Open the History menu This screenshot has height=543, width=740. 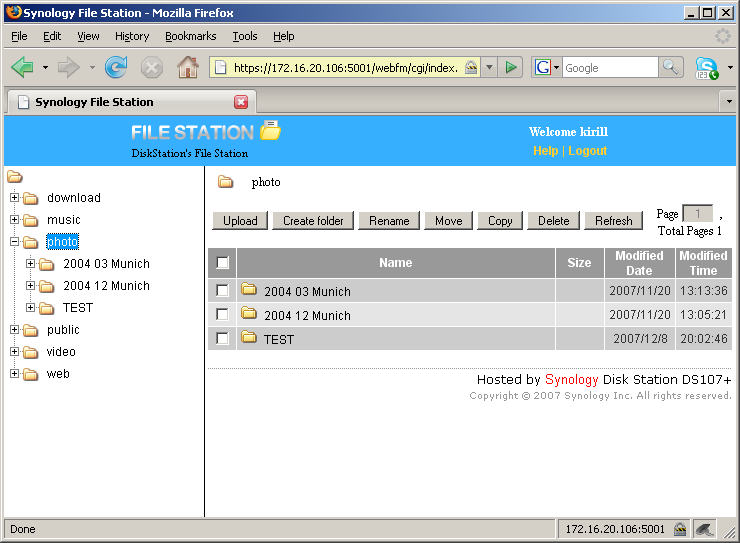pos(132,36)
